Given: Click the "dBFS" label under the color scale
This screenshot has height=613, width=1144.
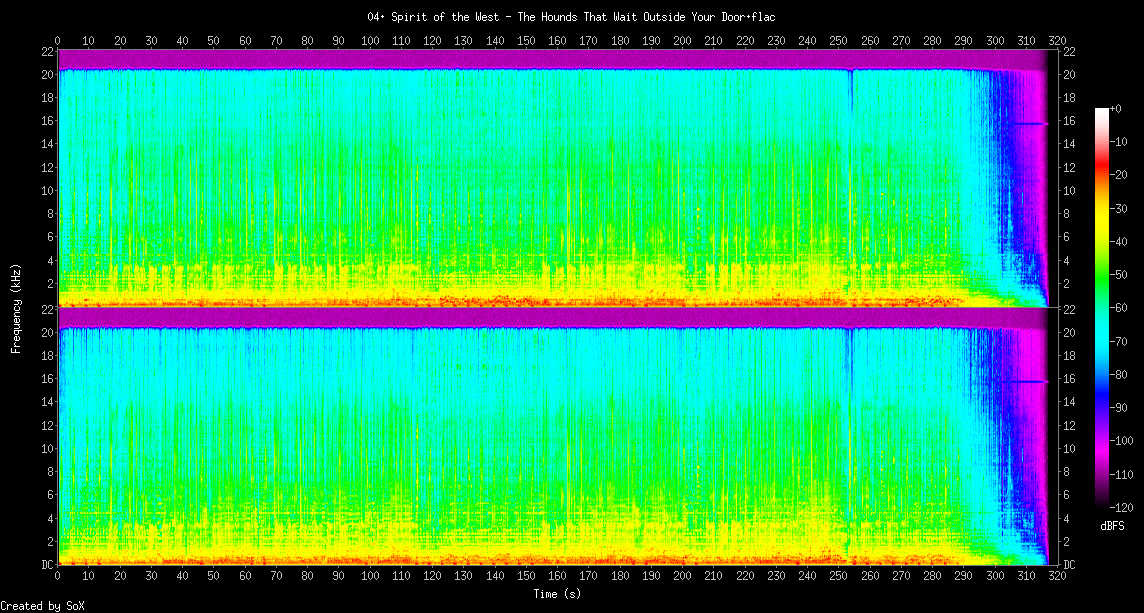Looking at the screenshot, I should click(x=1113, y=526).
